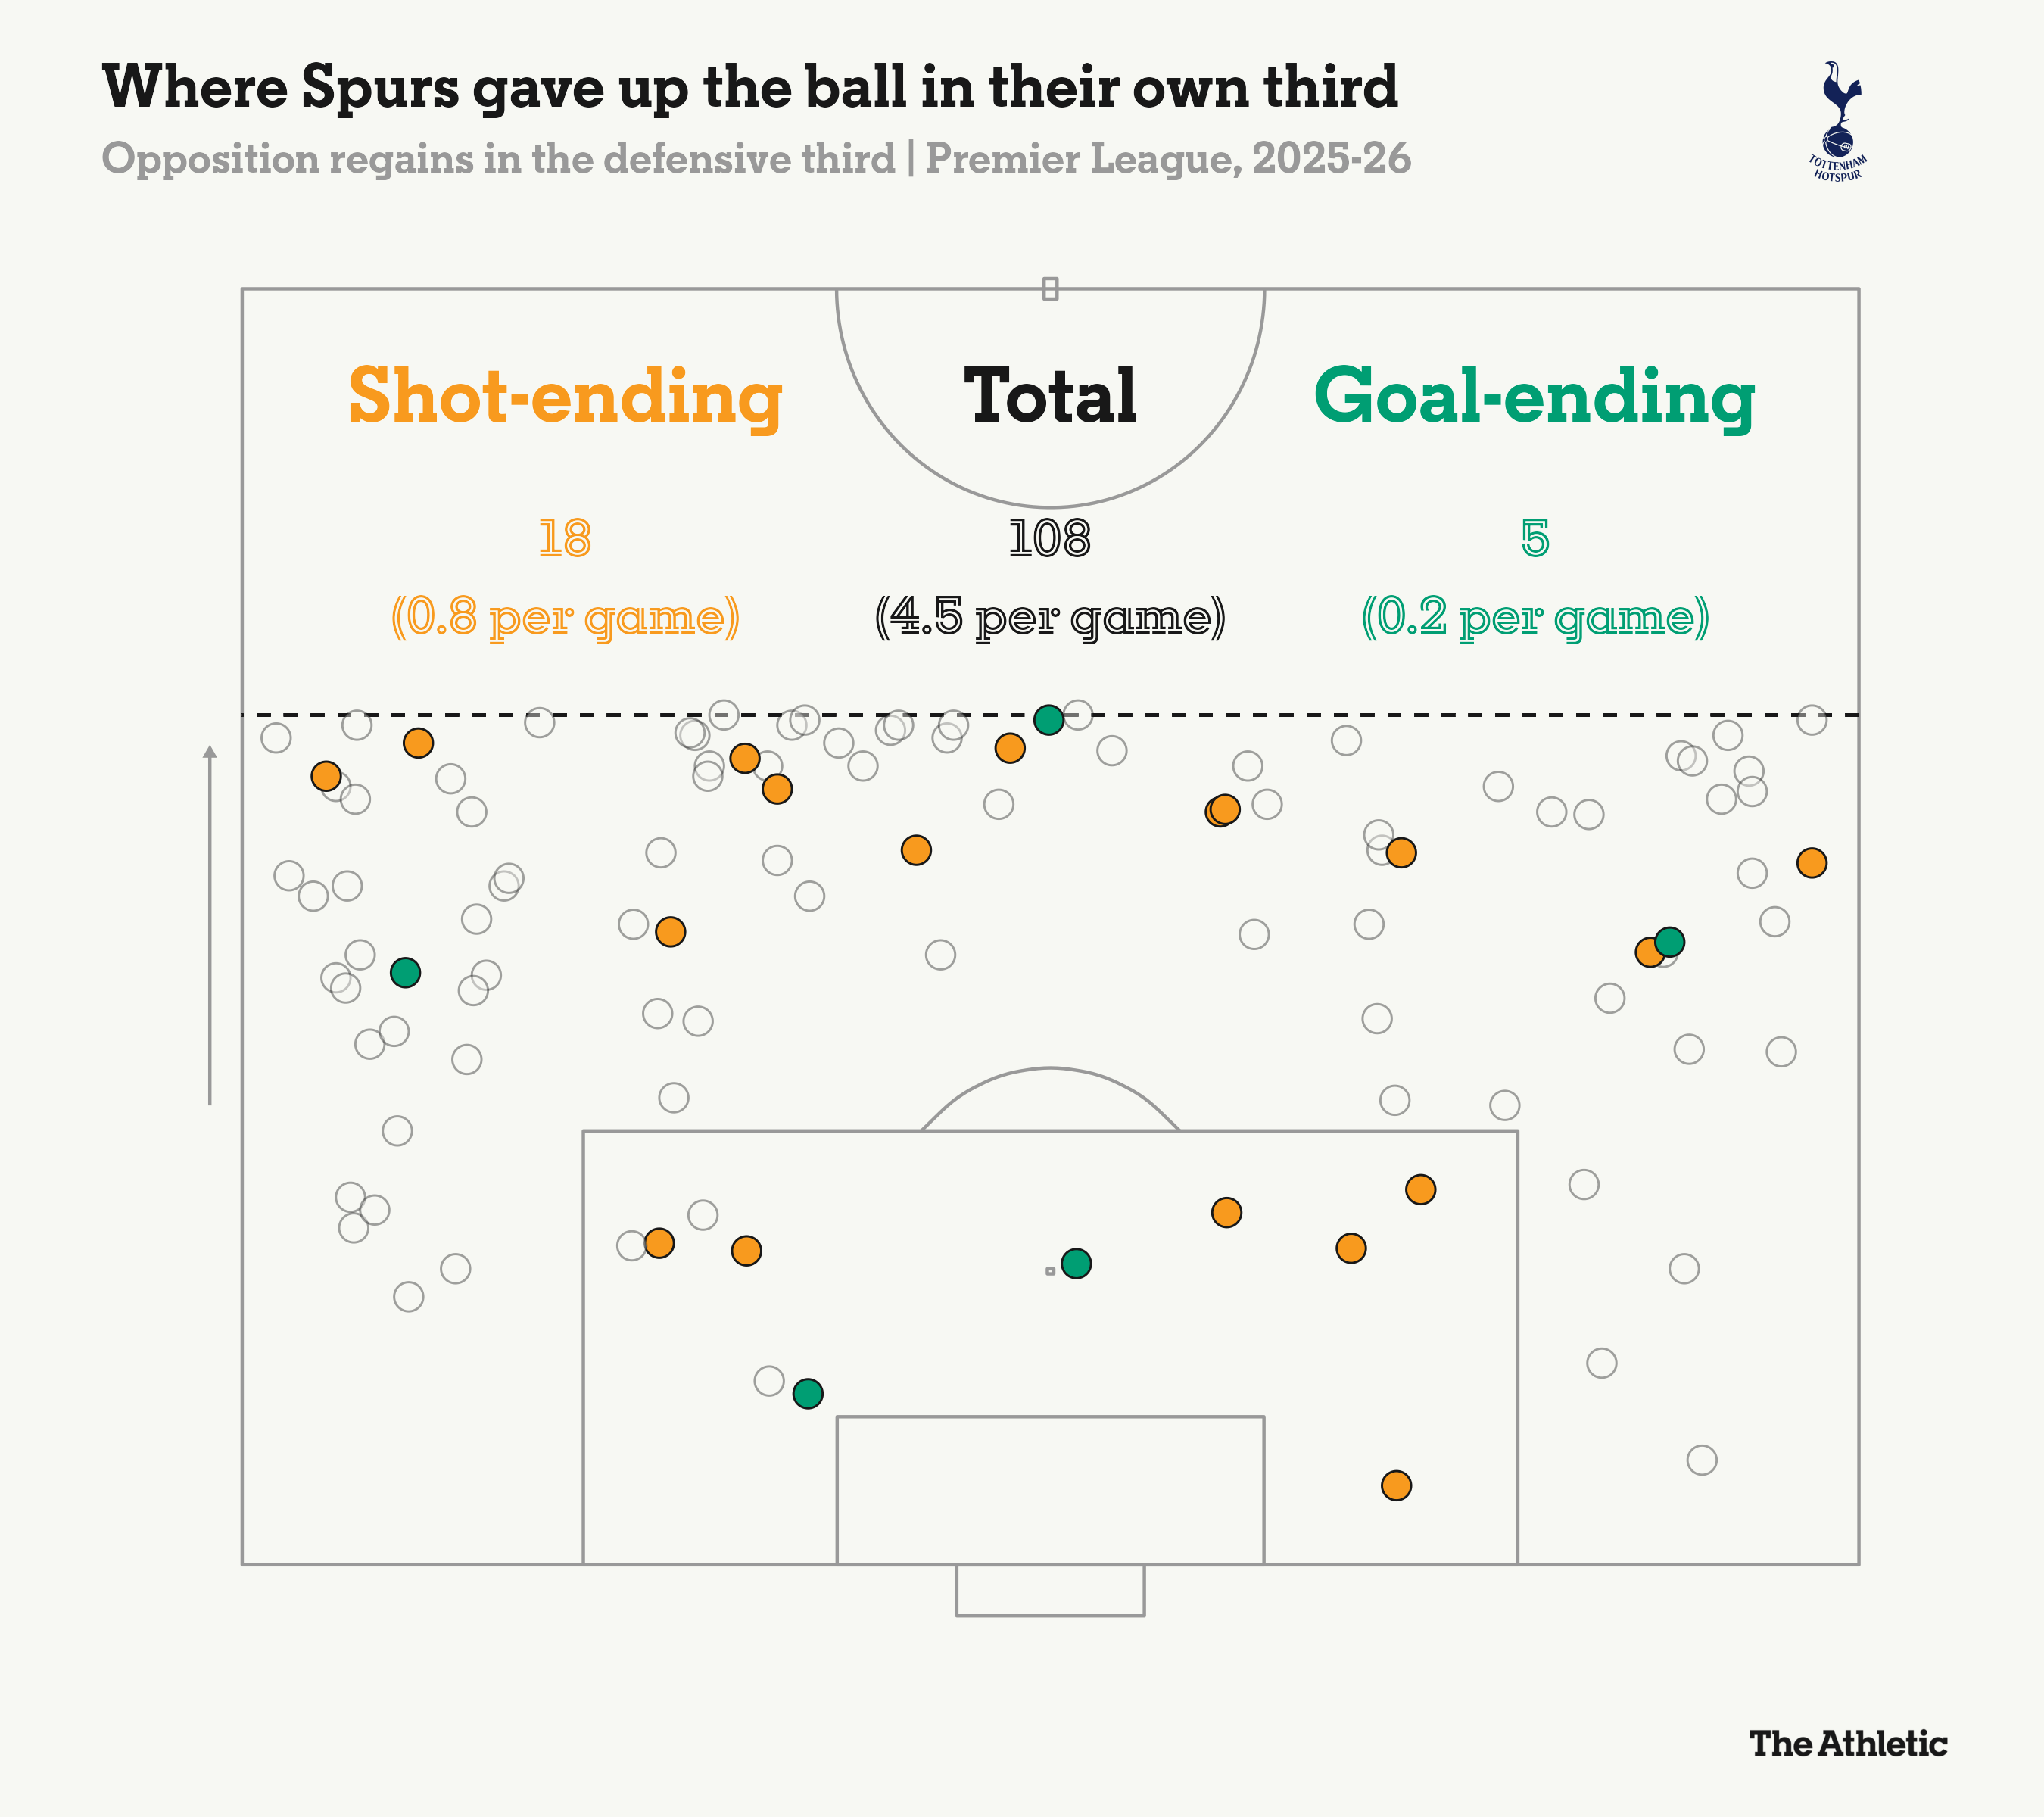
Task: Click the shot-ending count of 18
Action: point(565,538)
